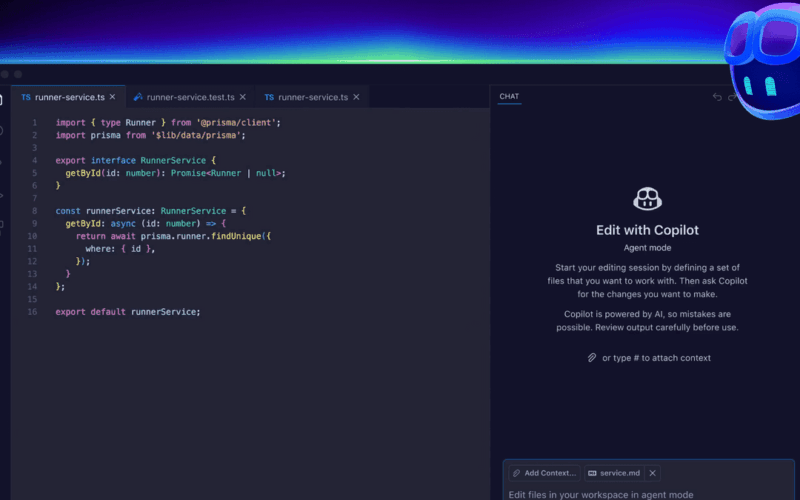Remove the service.md attachment
The height and width of the screenshot is (500, 800).
(x=653, y=473)
